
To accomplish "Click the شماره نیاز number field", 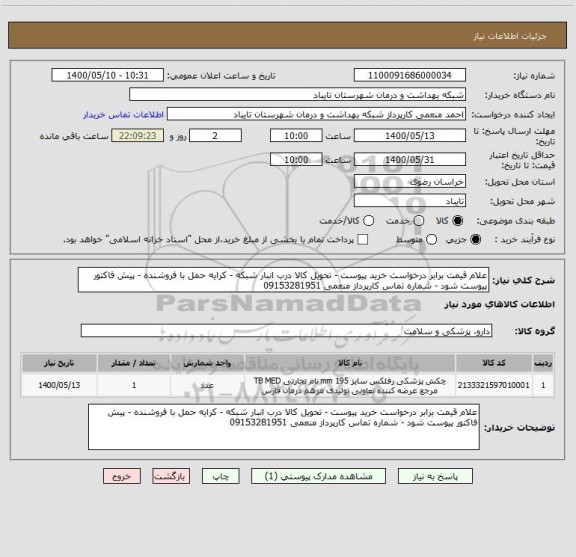I will 410,75.
